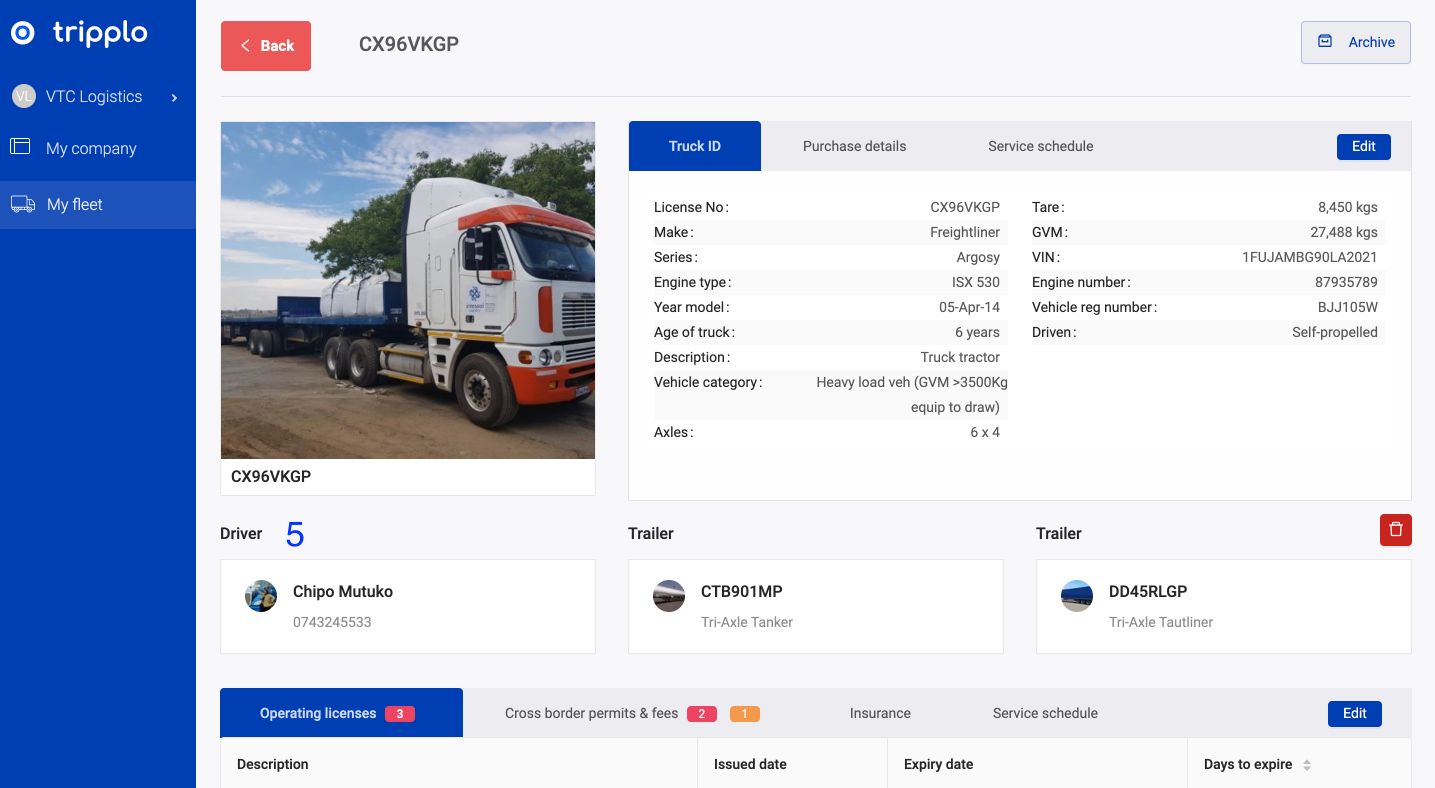Screen dimensions: 1435x788
Task: Click the Freightliner truck photo
Action: click(408, 290)
